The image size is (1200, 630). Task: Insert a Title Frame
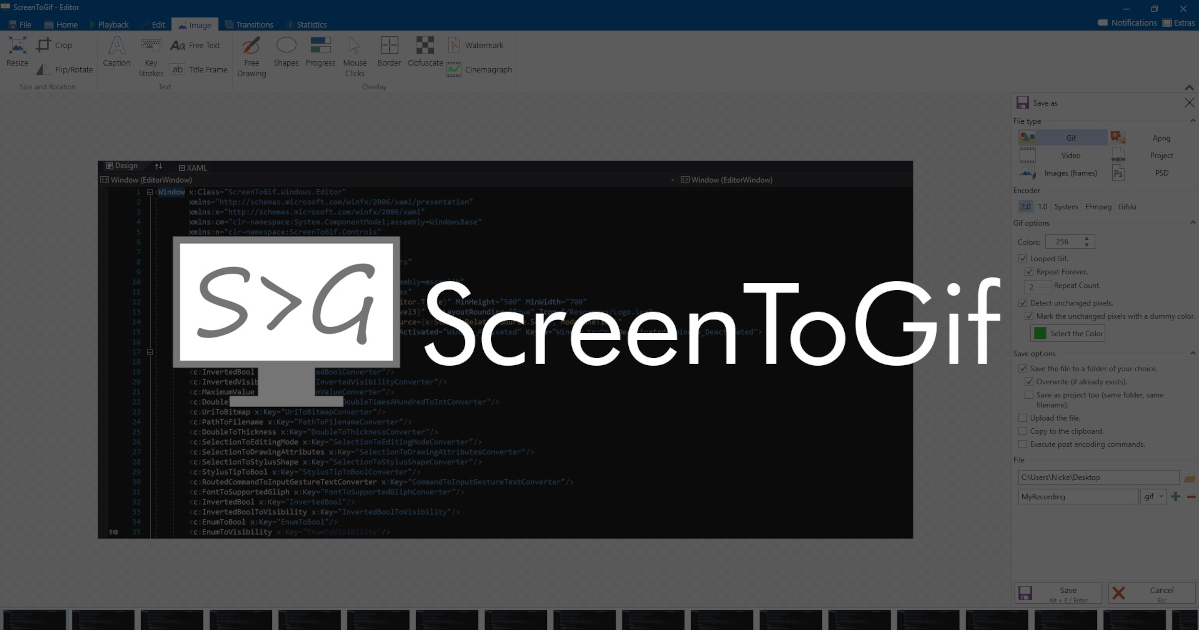(199, 70)
